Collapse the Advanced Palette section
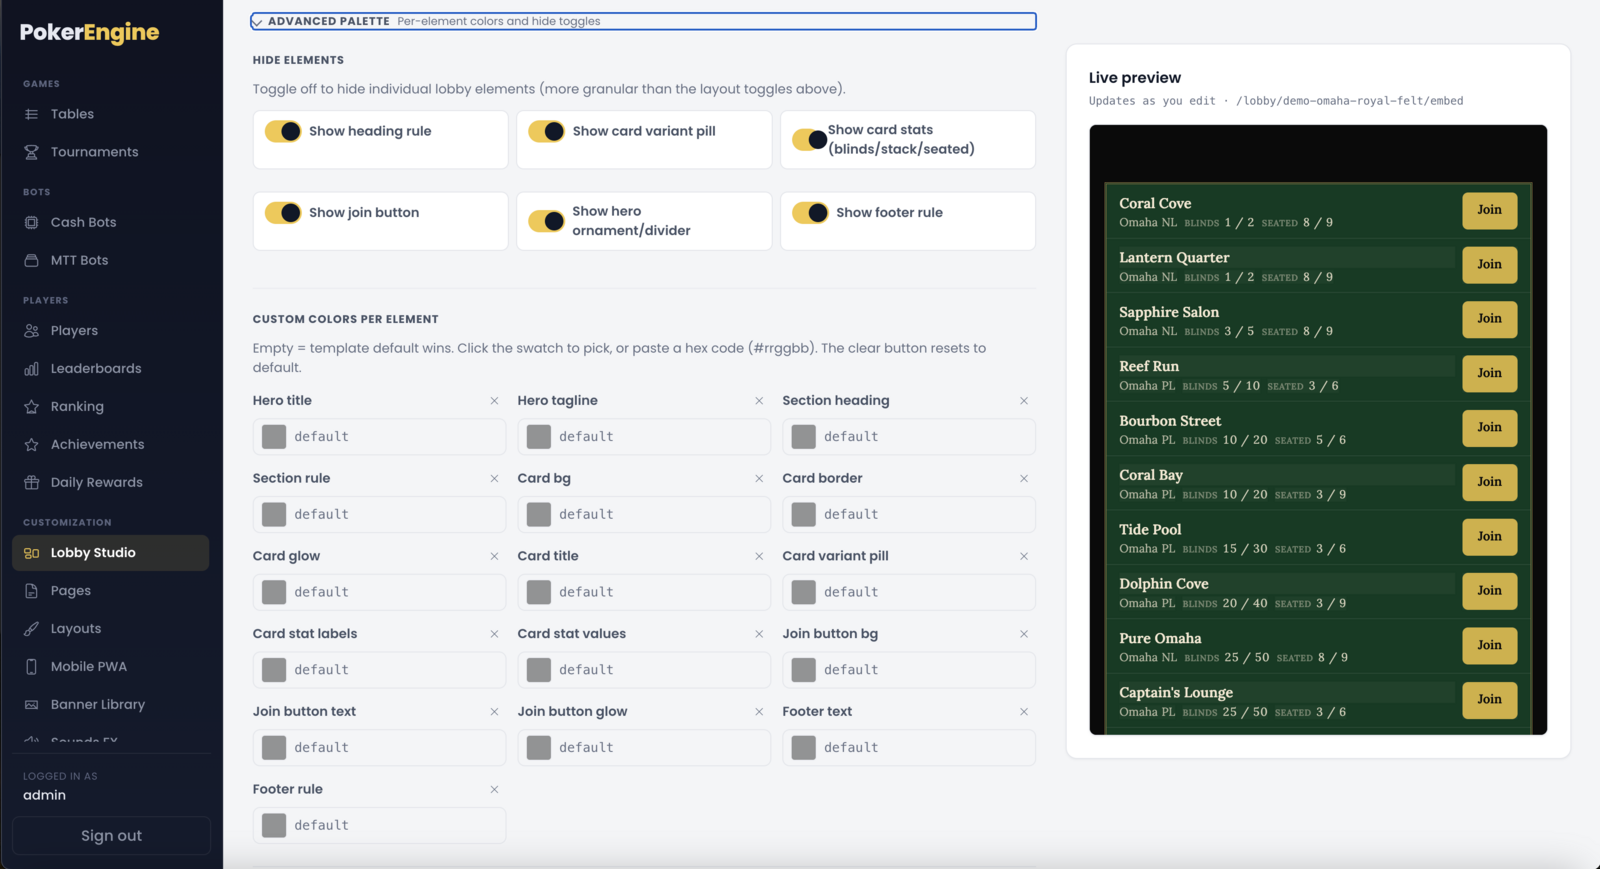 (643, 21)
